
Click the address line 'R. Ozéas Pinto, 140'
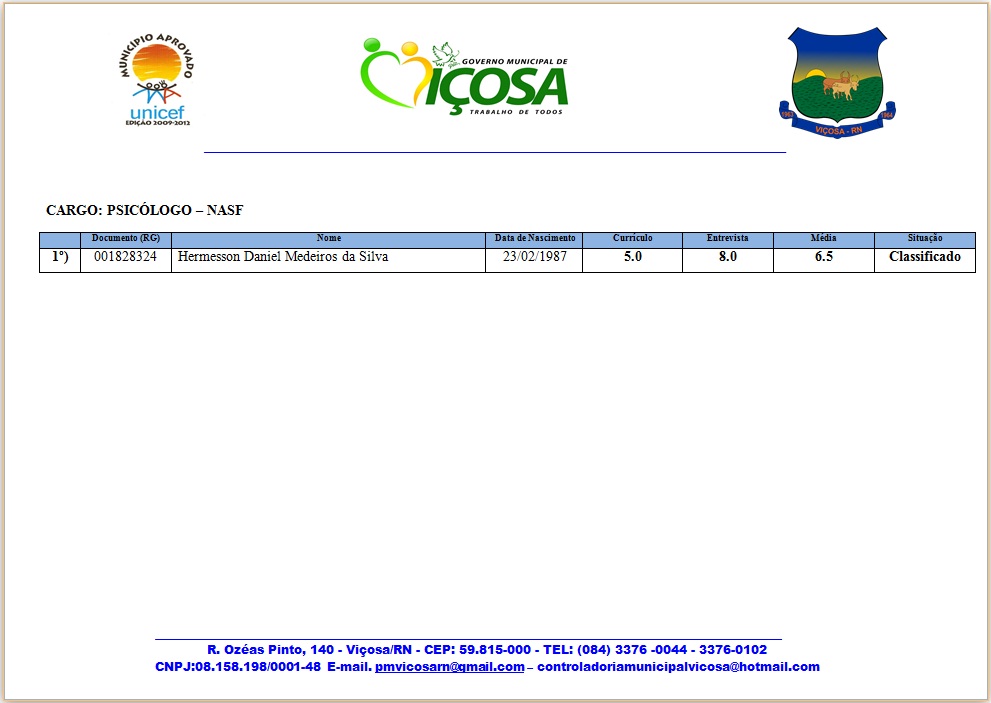271,650
